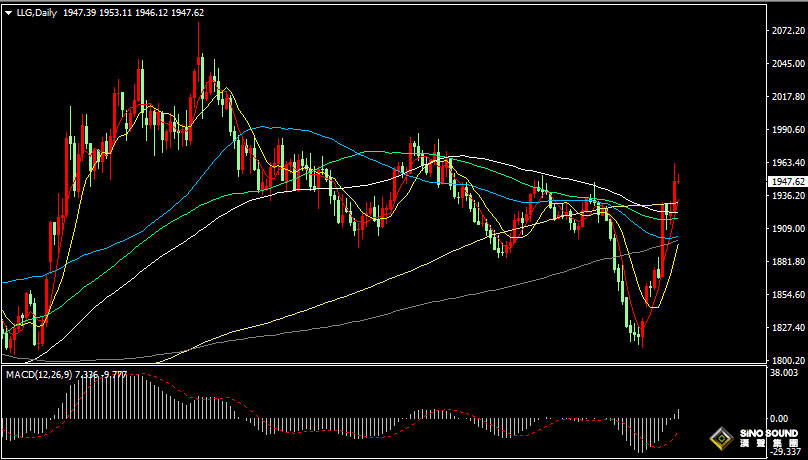Click the 2072.20 price axis label
The image size is (808, 460).
pyautogui.click(x=788, y=32)
